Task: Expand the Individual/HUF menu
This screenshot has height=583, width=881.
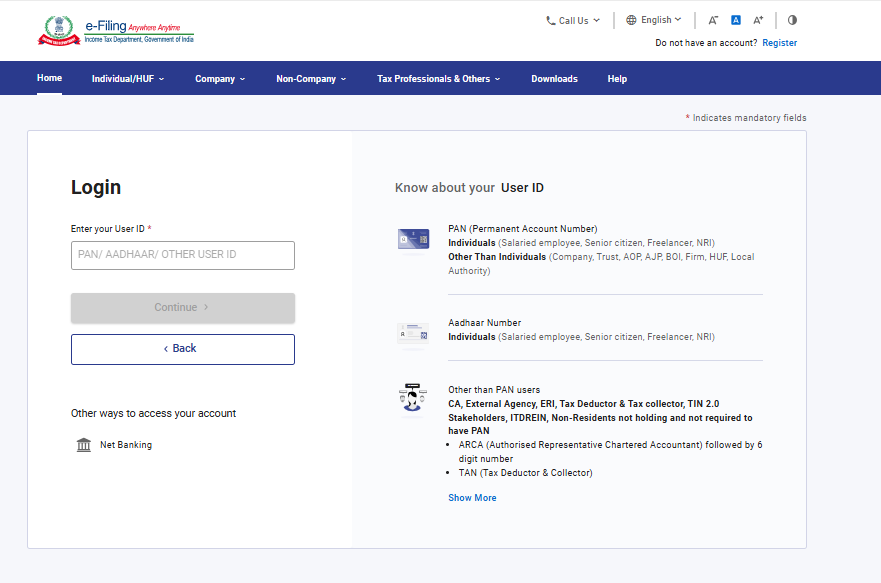Action: coord(128,79)
